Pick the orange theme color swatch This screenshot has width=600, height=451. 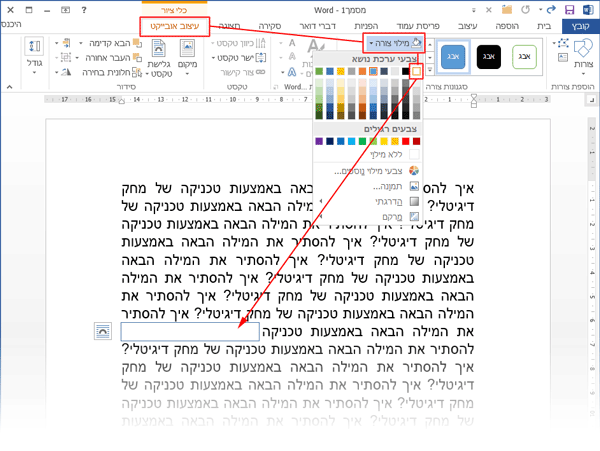362,71
